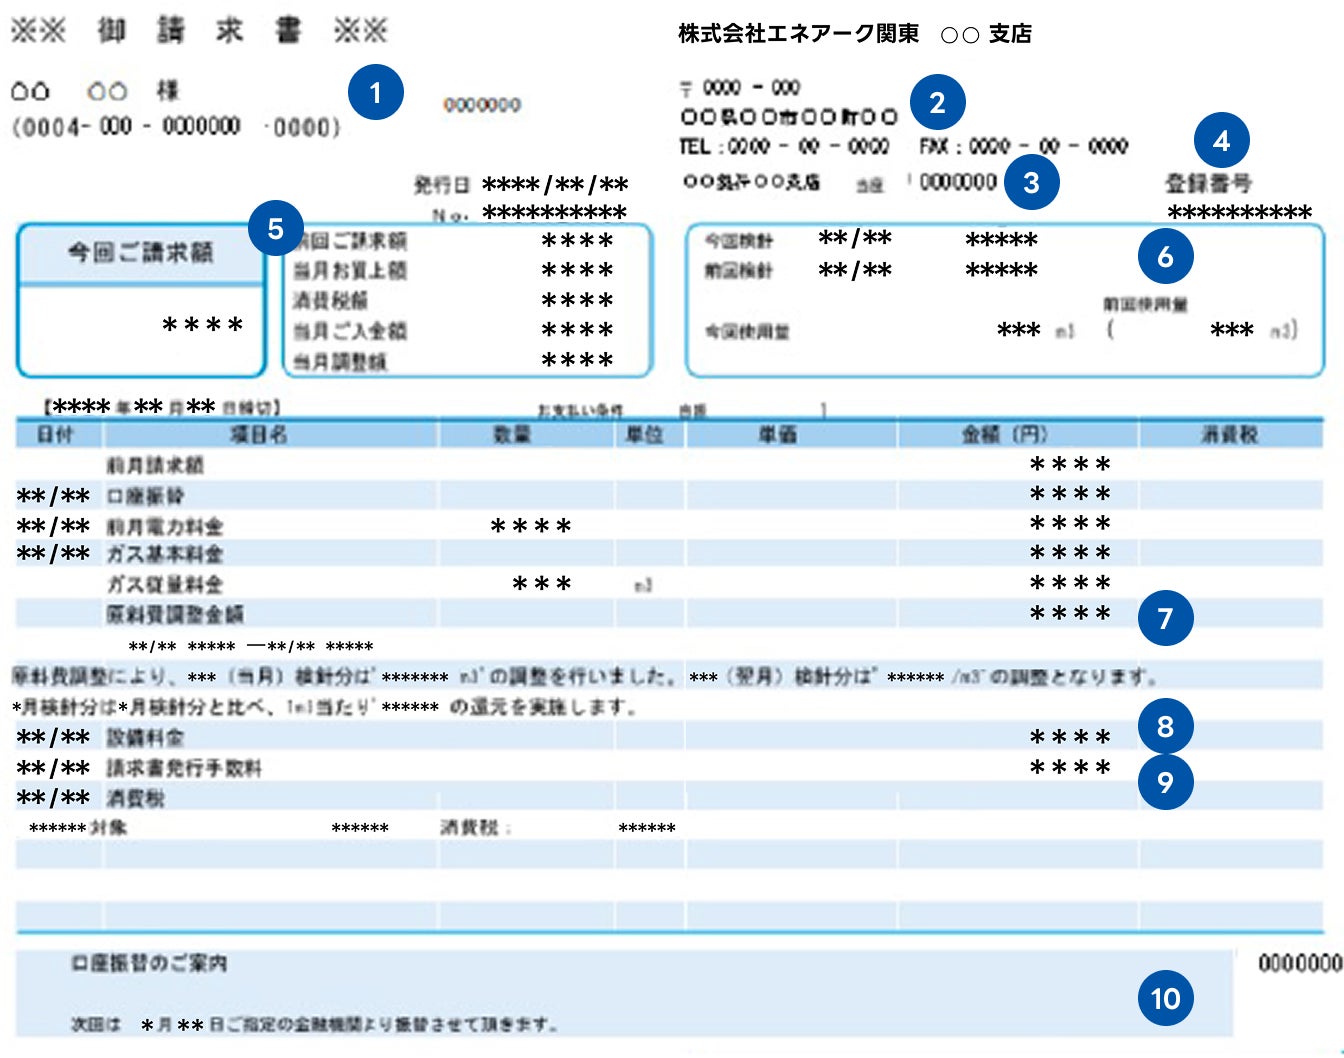Open marker 4 above 登録番号
The height and width of the screenshot is (1058, 1344).
pyautogui.click(x=1221, y=141)
